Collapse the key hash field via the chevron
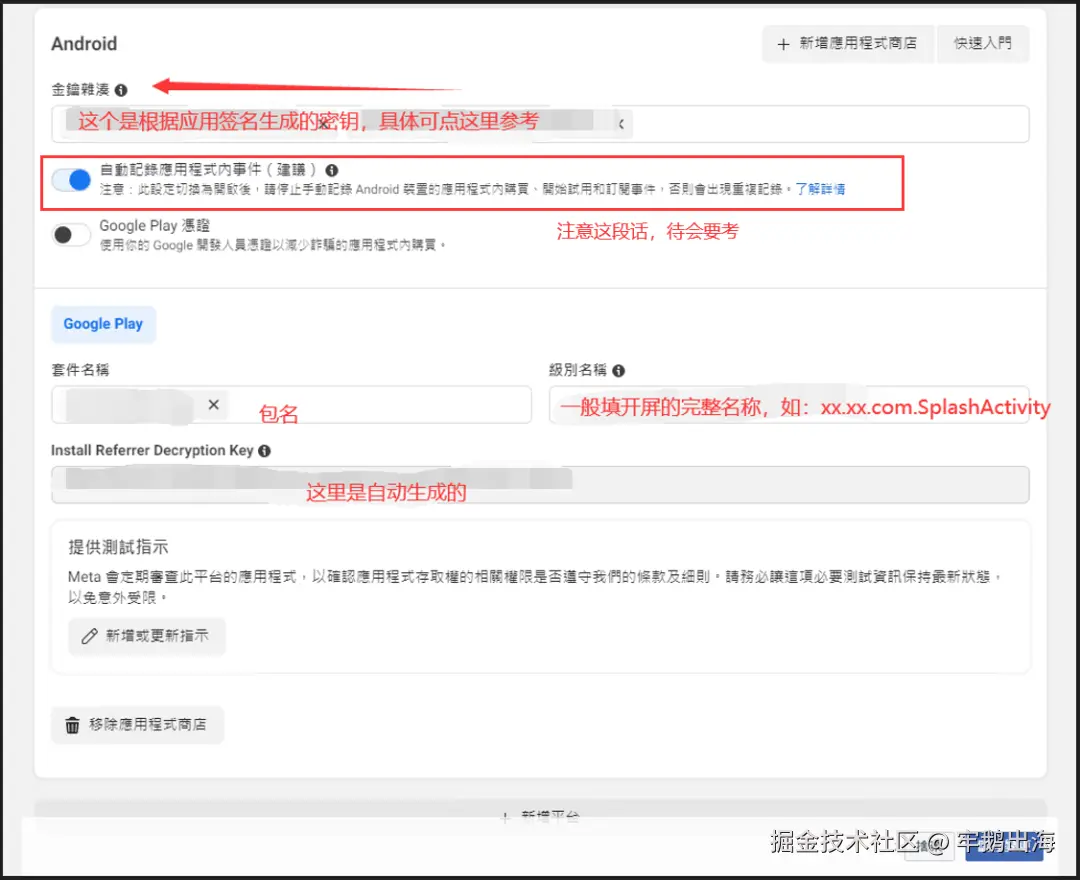This screenshot has width=1080, height=880. pos(622,123)
